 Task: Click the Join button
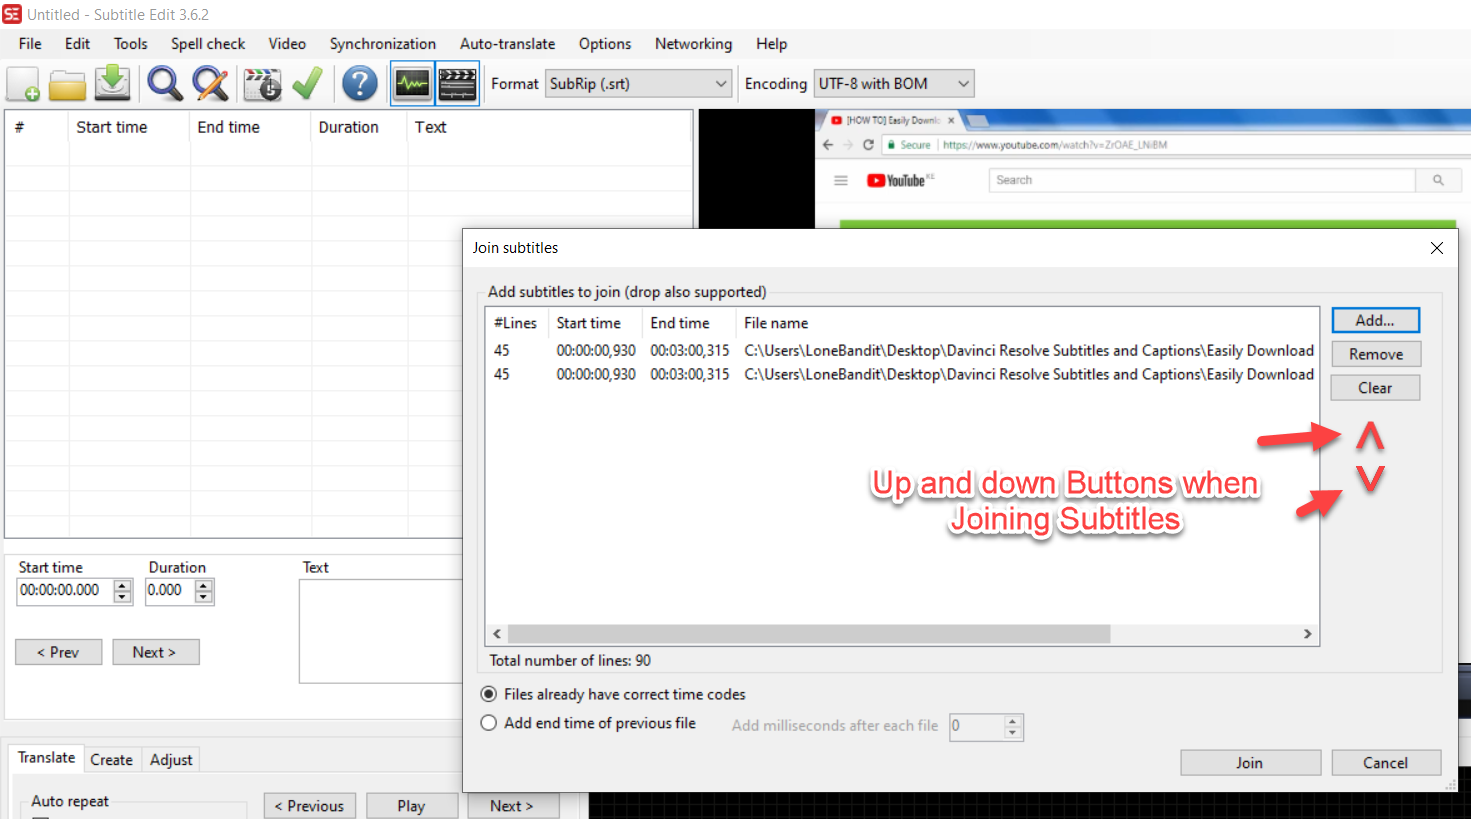[x=1250, y=762]
